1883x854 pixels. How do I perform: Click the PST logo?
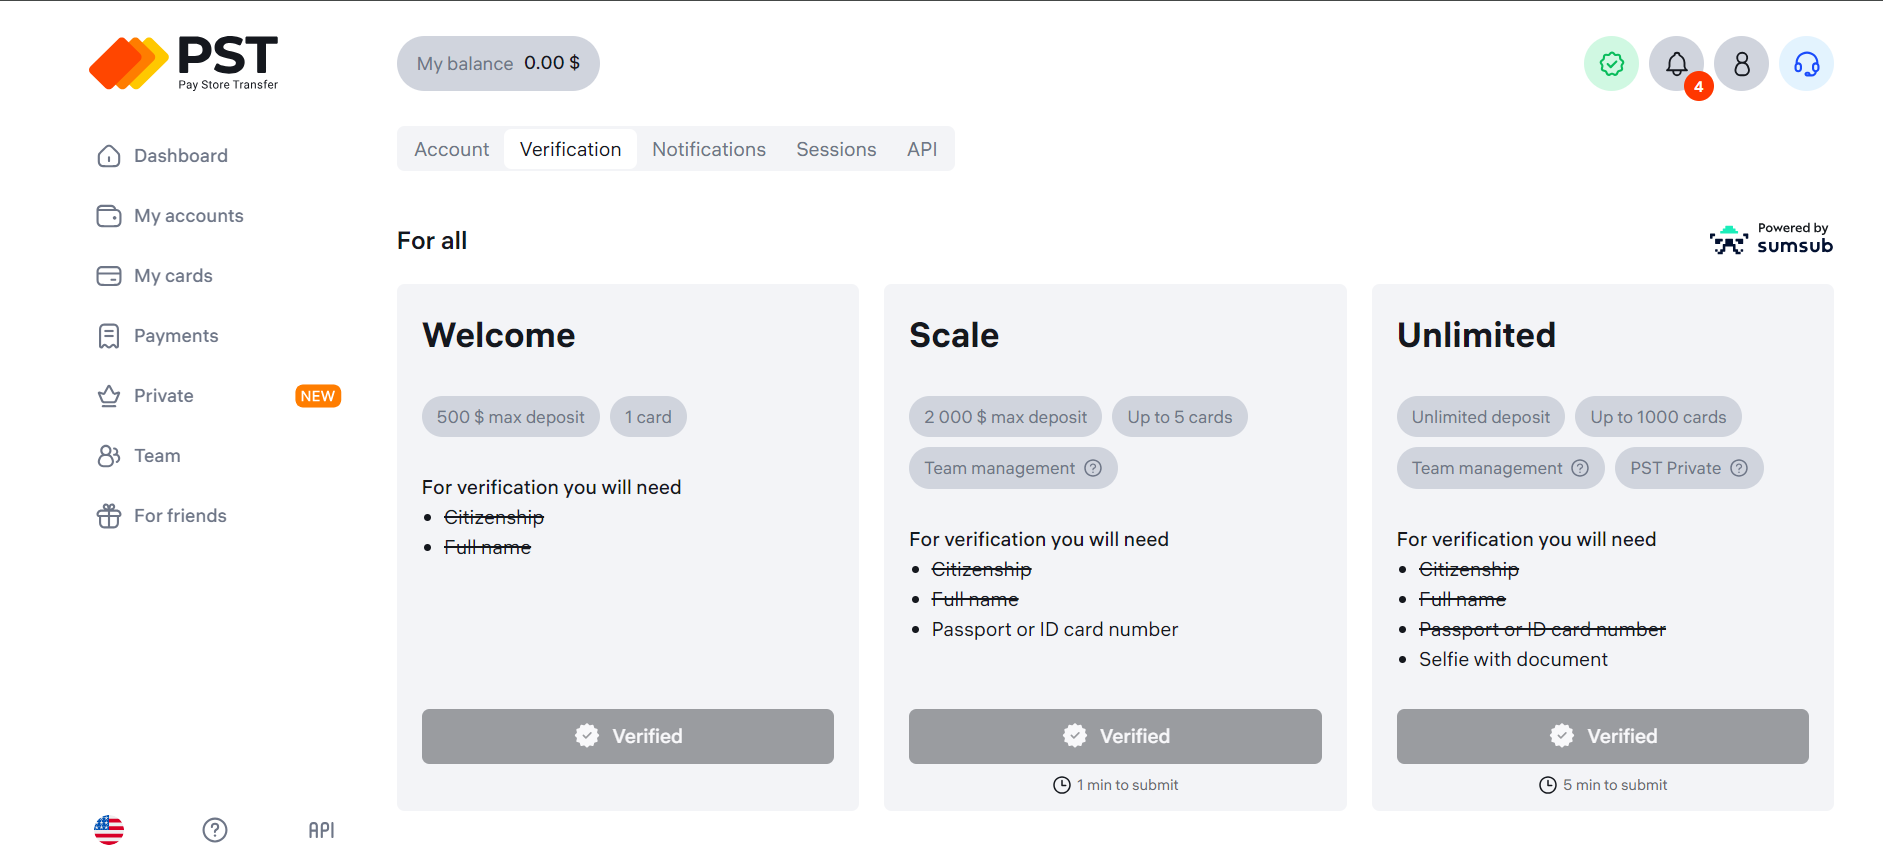[184, 63]
